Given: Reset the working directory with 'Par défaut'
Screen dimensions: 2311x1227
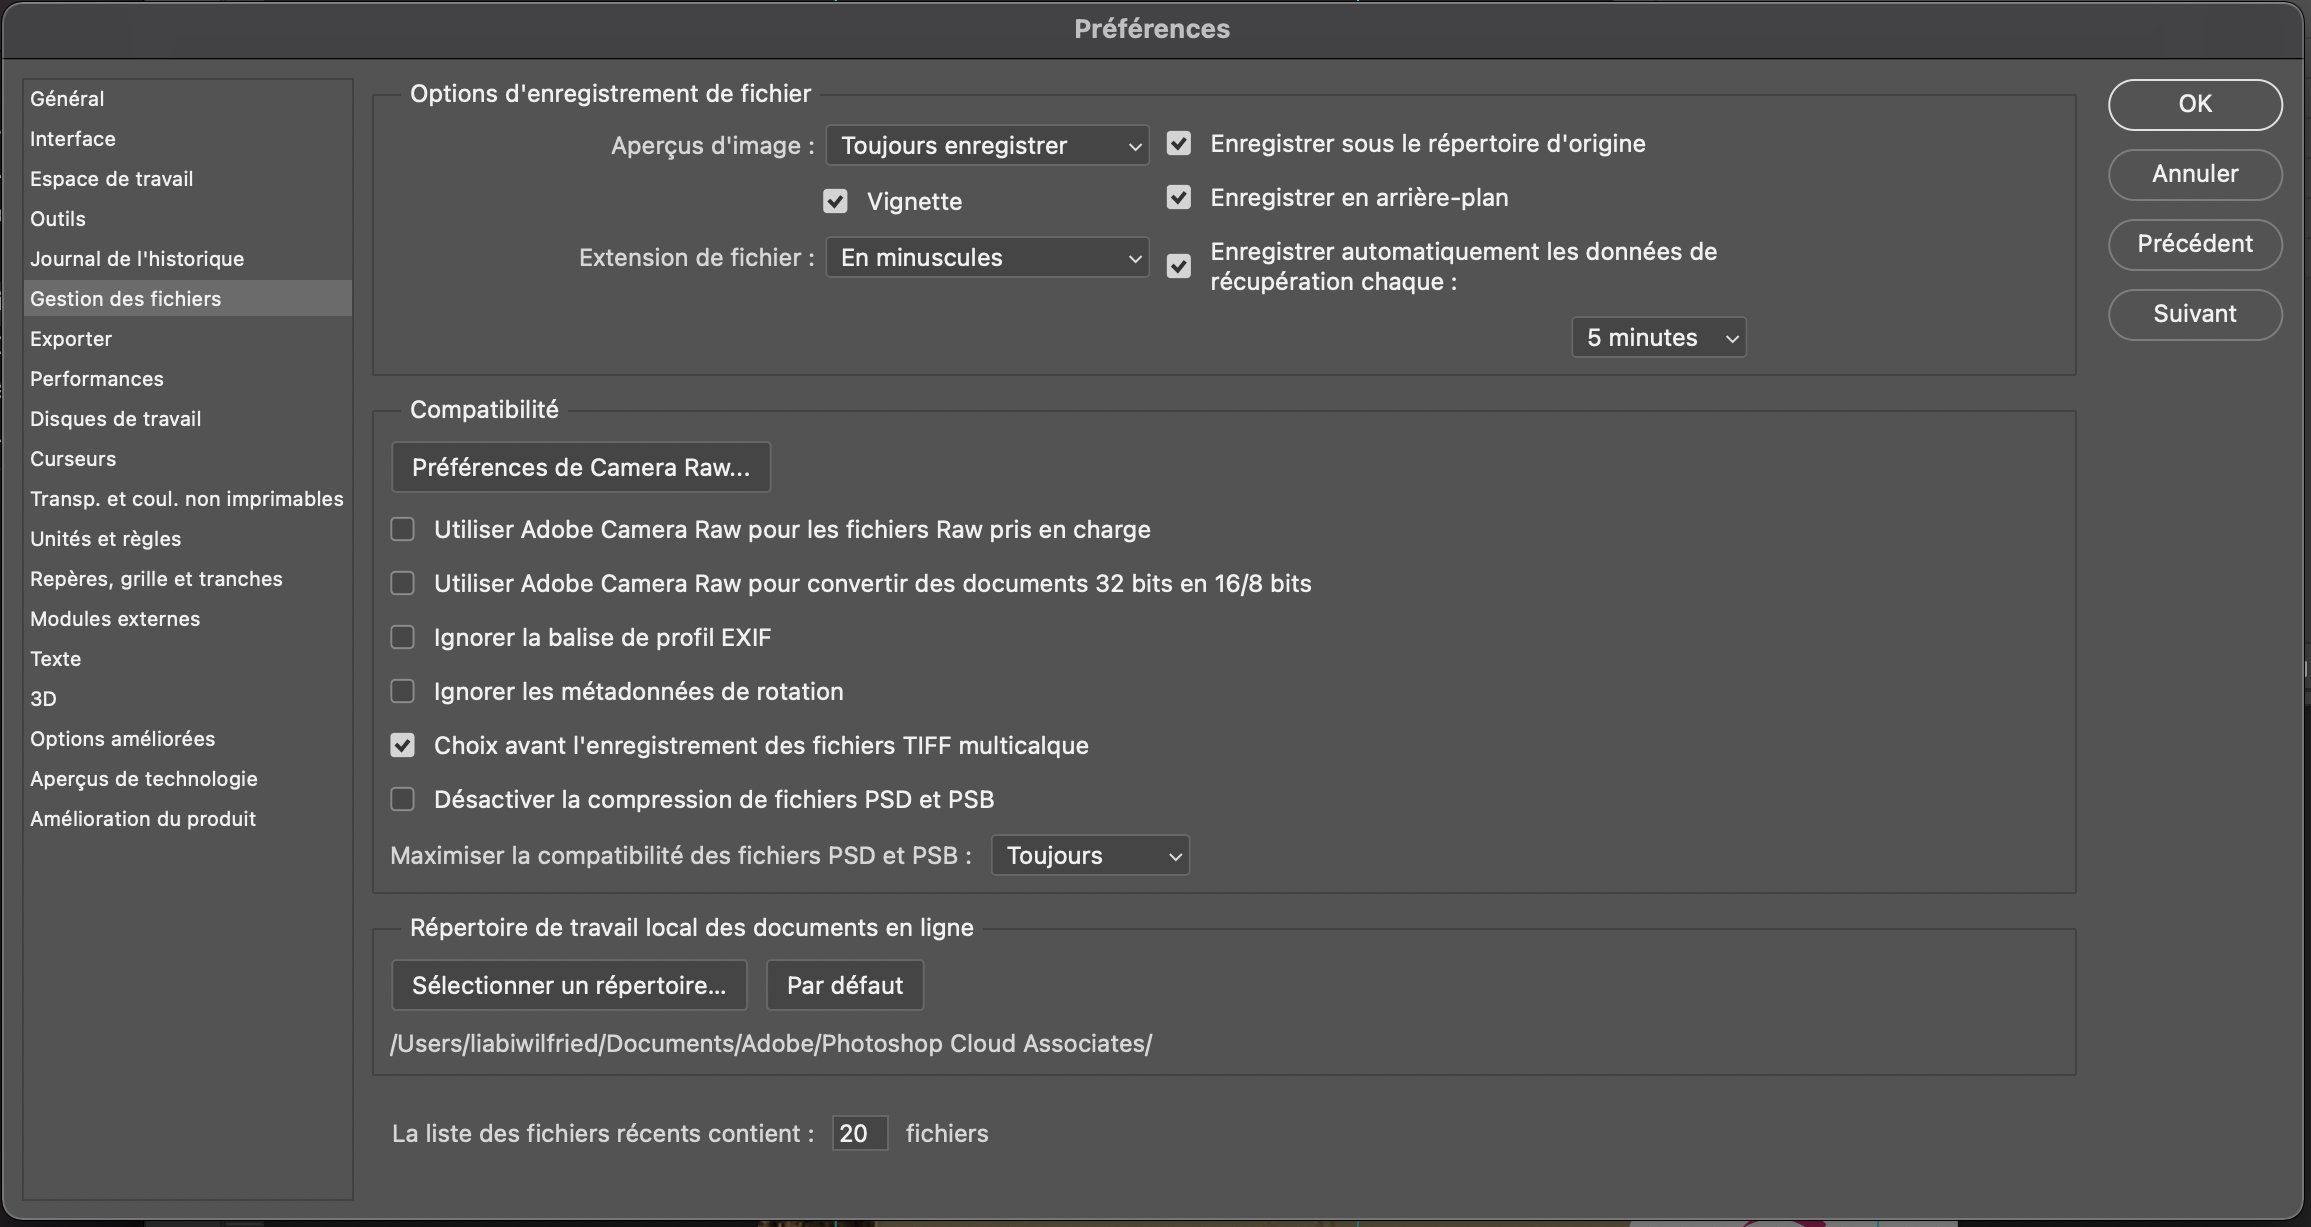Looking at the screenshot, I should click(843, 985).
